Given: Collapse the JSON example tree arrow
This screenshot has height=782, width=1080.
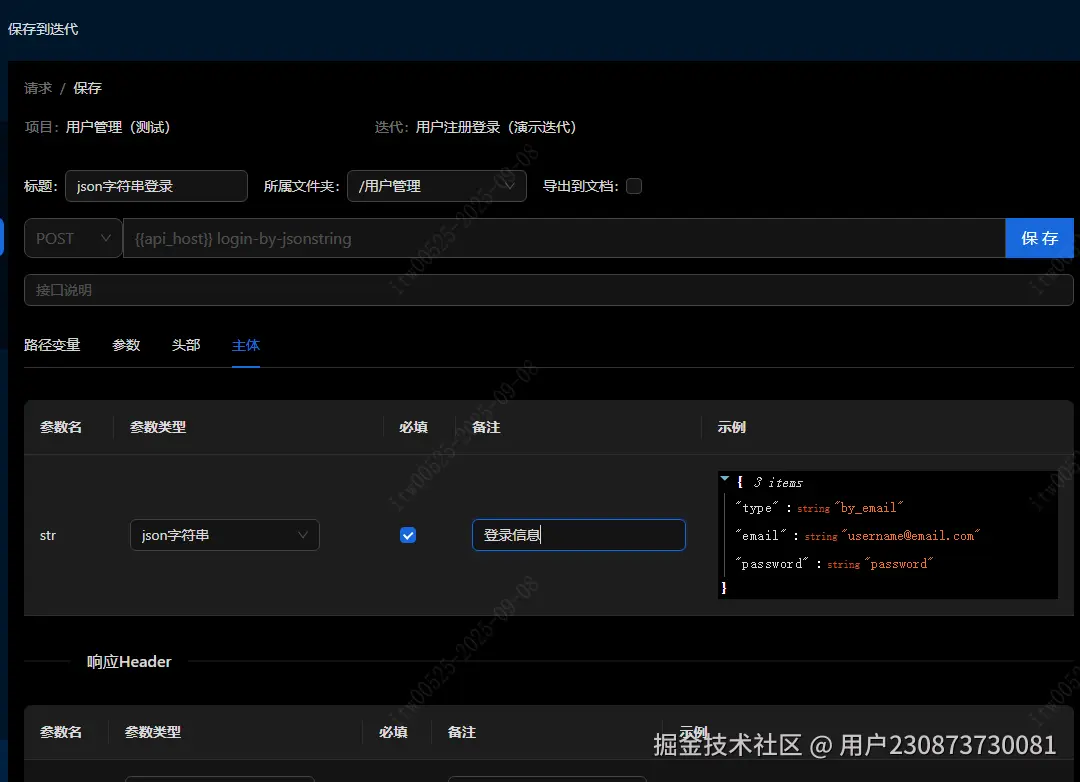Looking at the screenshot, I should (x=725, y=478).
